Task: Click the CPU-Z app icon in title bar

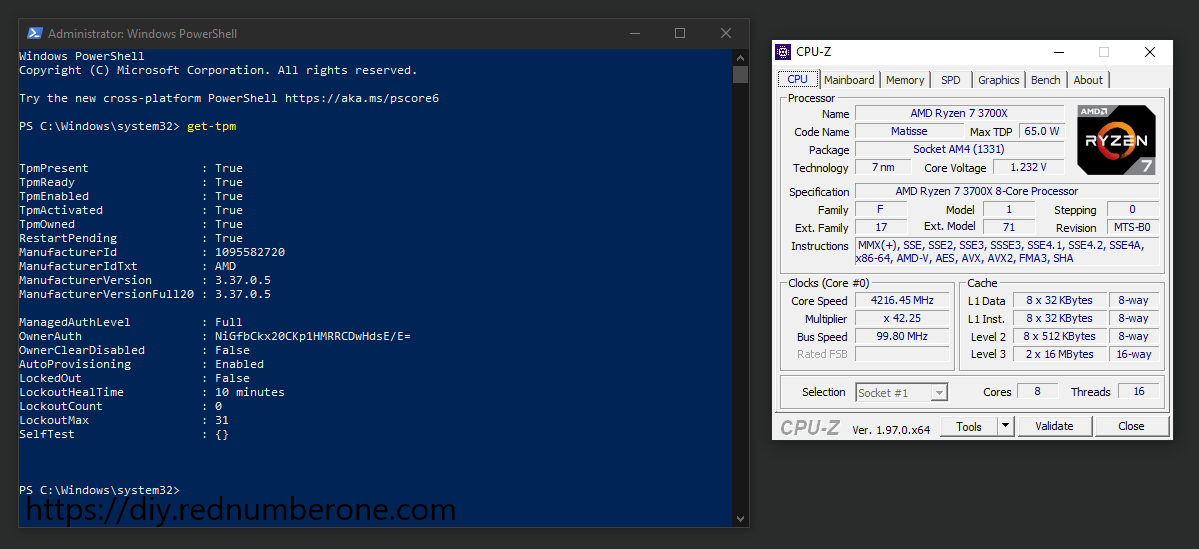Action: pos(783,52)
